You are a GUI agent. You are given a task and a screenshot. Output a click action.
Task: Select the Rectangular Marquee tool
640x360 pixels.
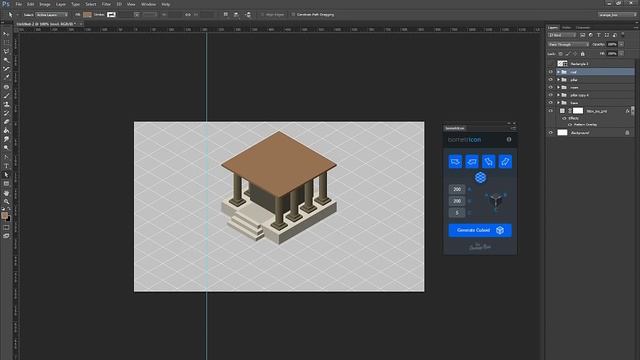tap(6, 42)
